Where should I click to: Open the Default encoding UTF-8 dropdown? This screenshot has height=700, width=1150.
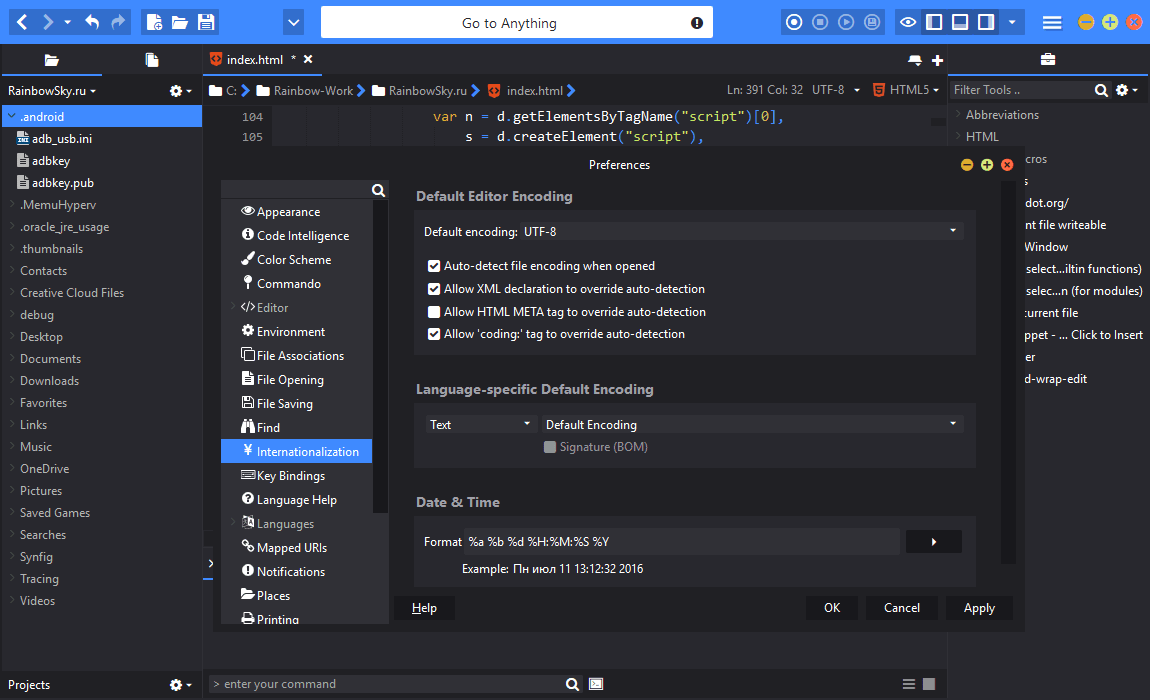click(741, 231)
